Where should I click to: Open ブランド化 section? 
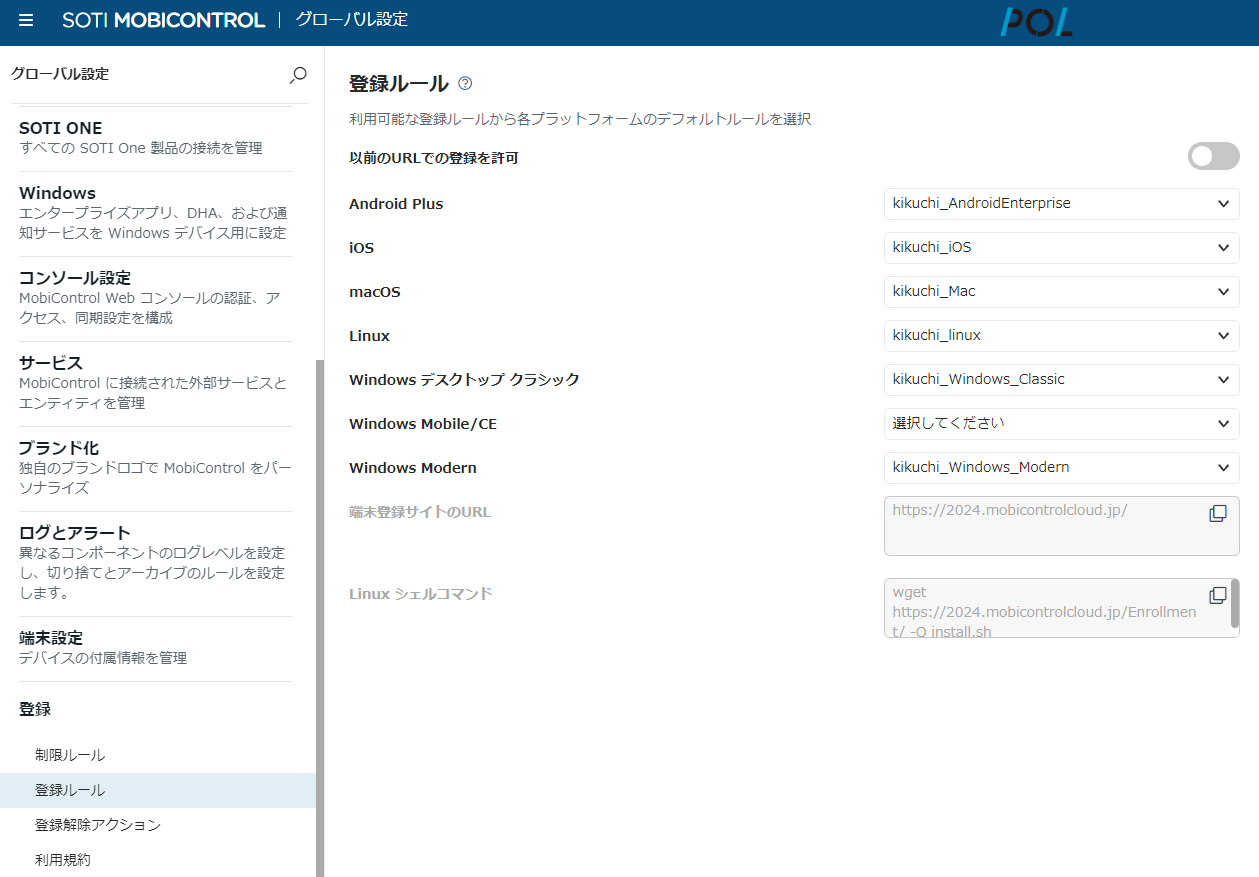pos(155,468)
